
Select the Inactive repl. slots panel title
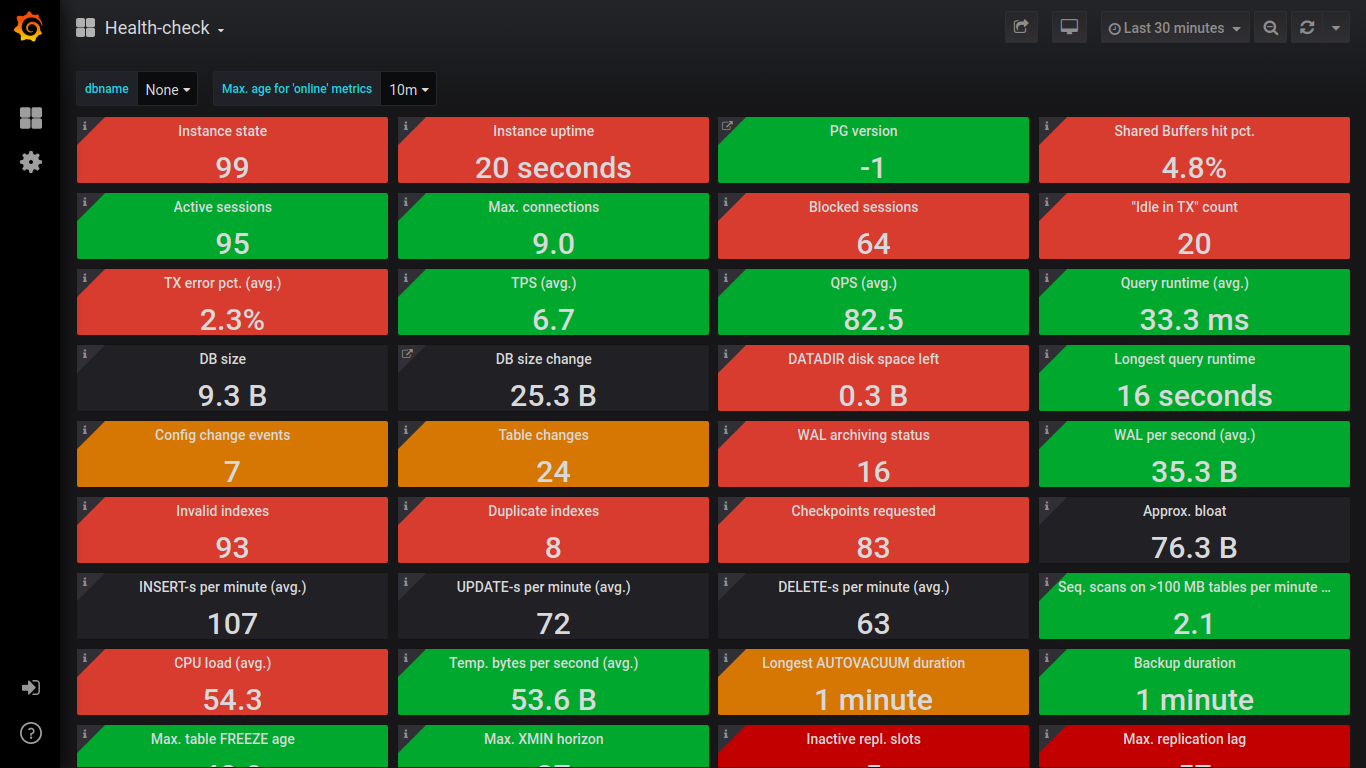(x=863, y=739)
